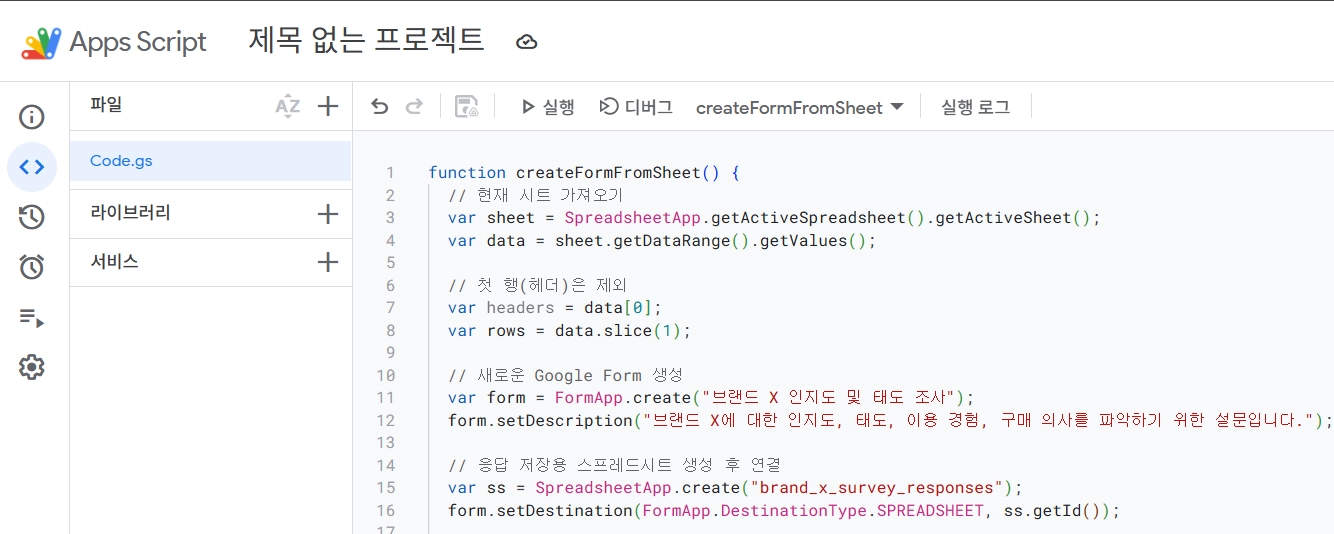Open the 실행 로그 execution log

tap(975, 107)
